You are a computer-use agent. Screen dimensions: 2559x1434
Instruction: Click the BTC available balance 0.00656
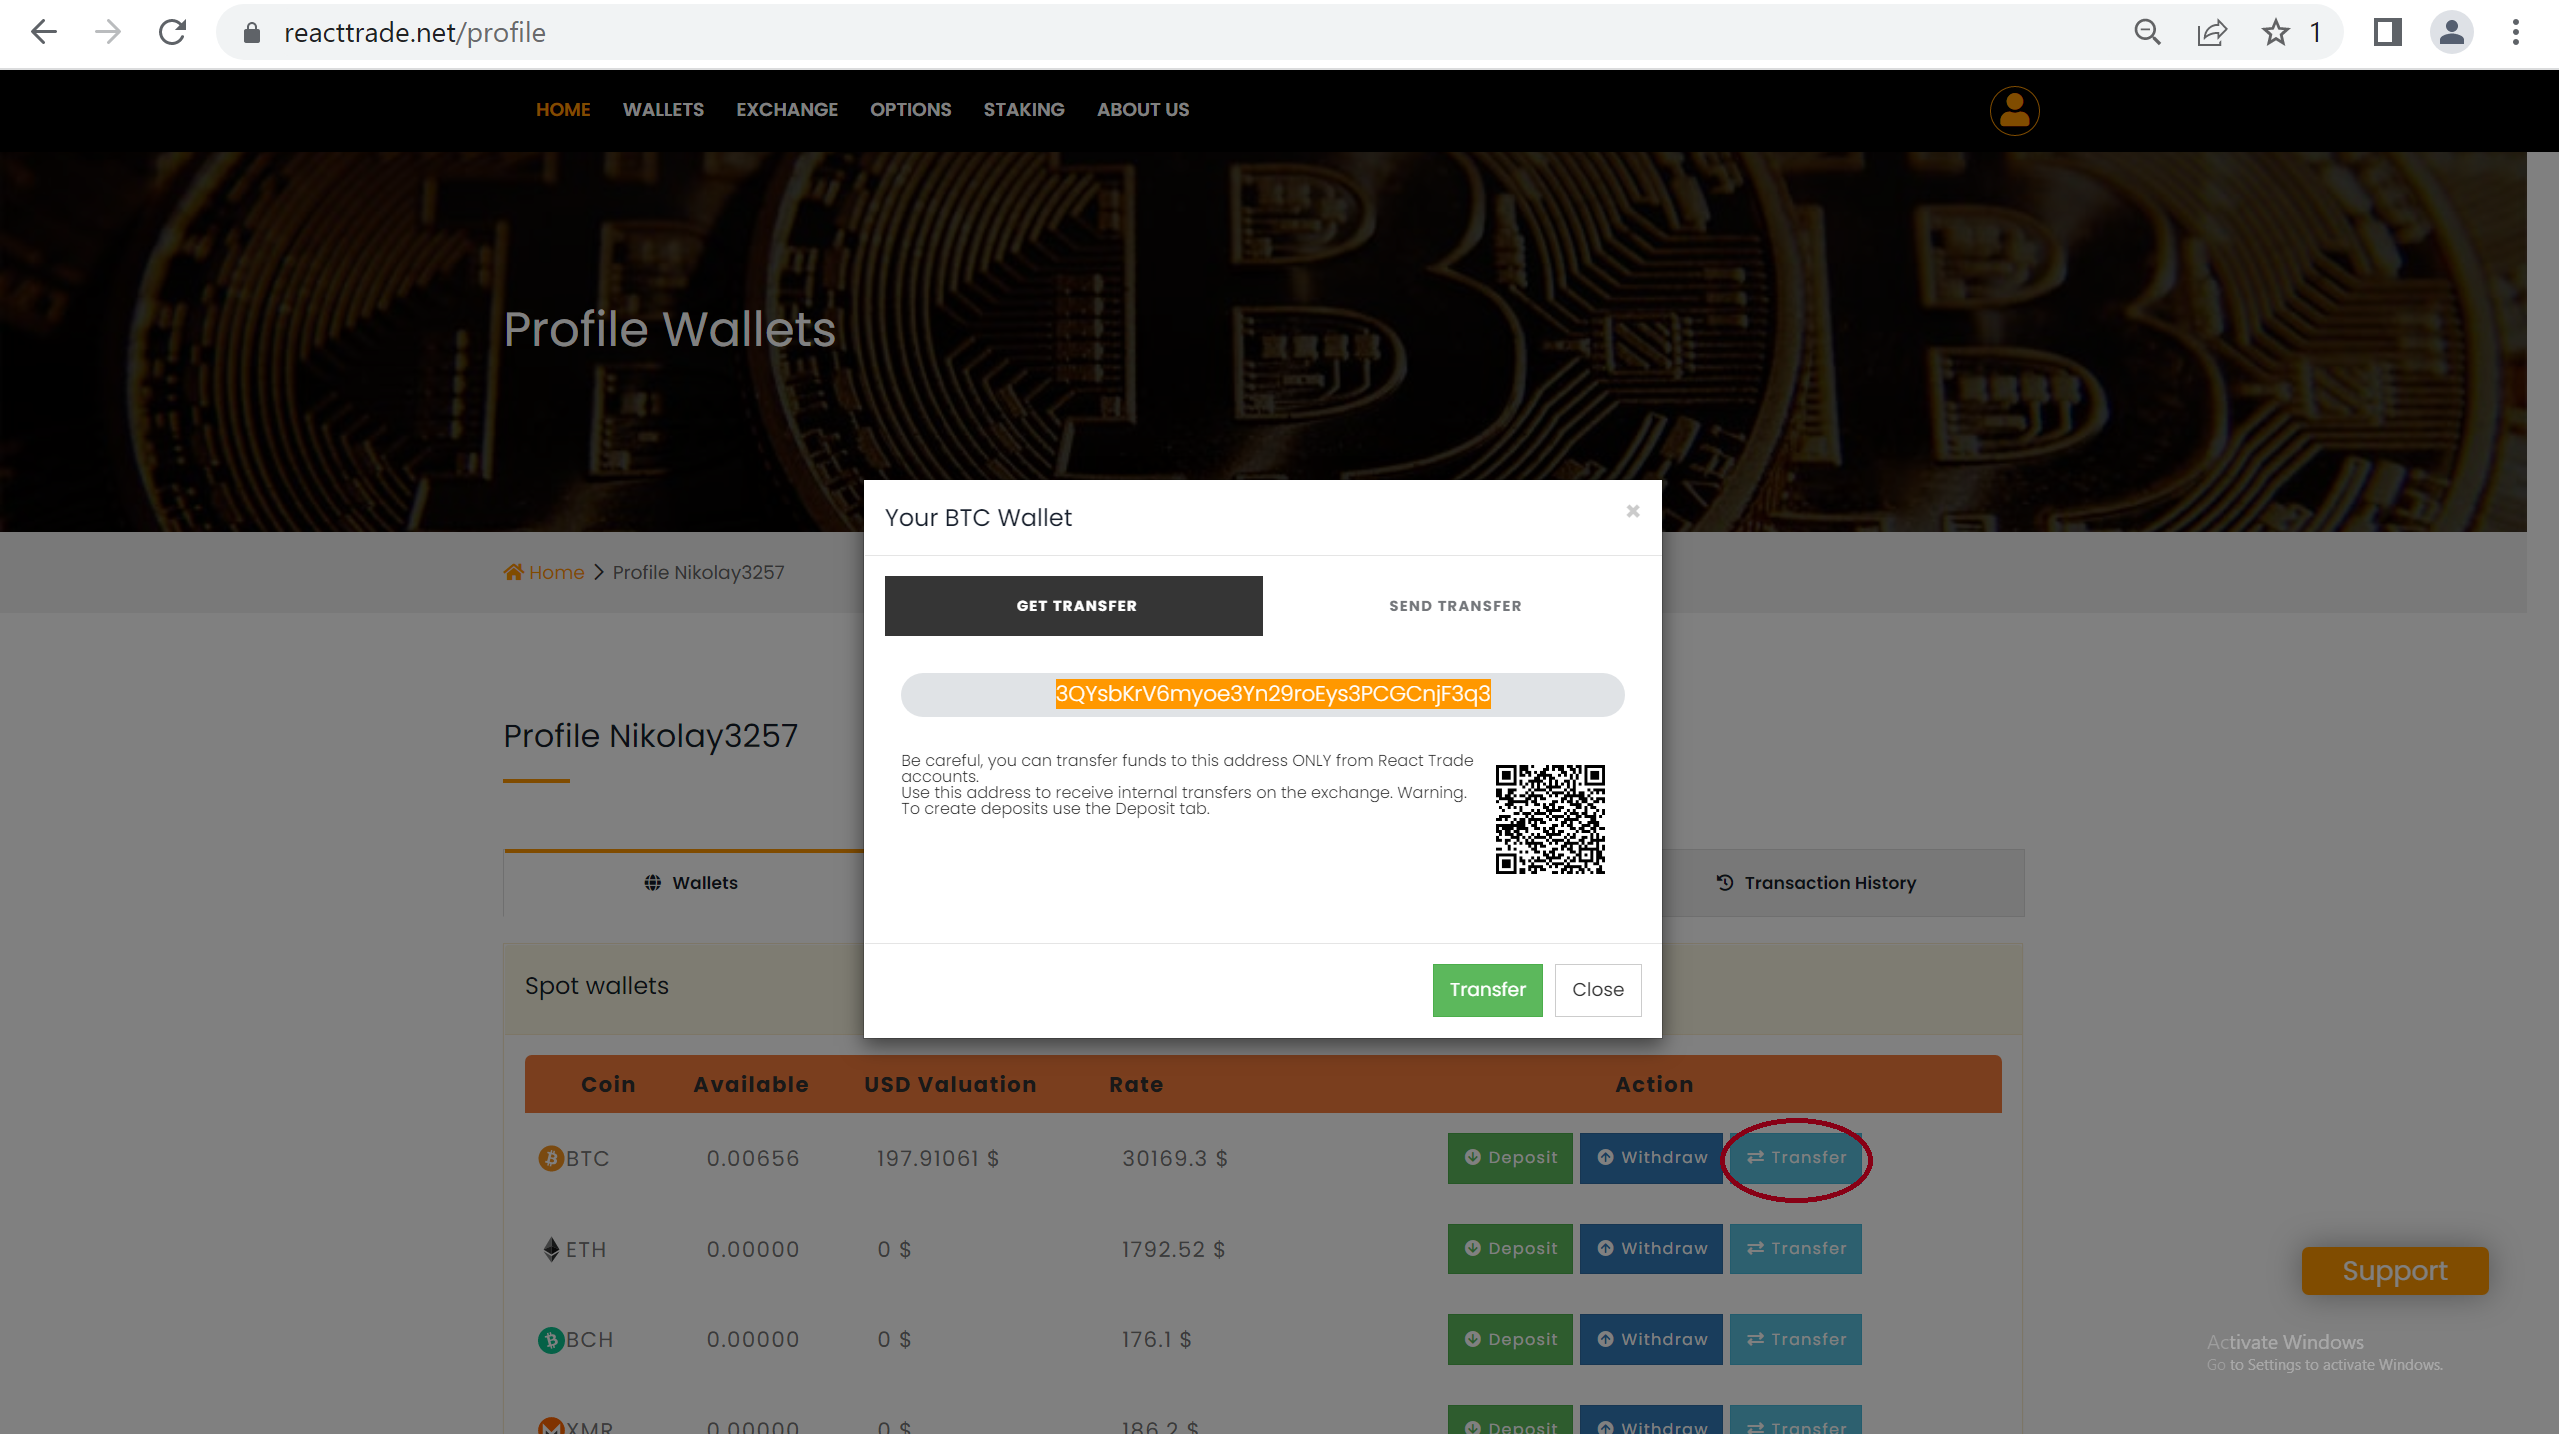pos(753,1159)
